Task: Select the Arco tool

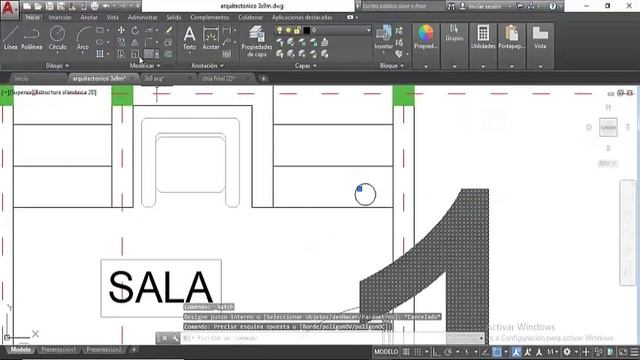Action: click(83, 38)
